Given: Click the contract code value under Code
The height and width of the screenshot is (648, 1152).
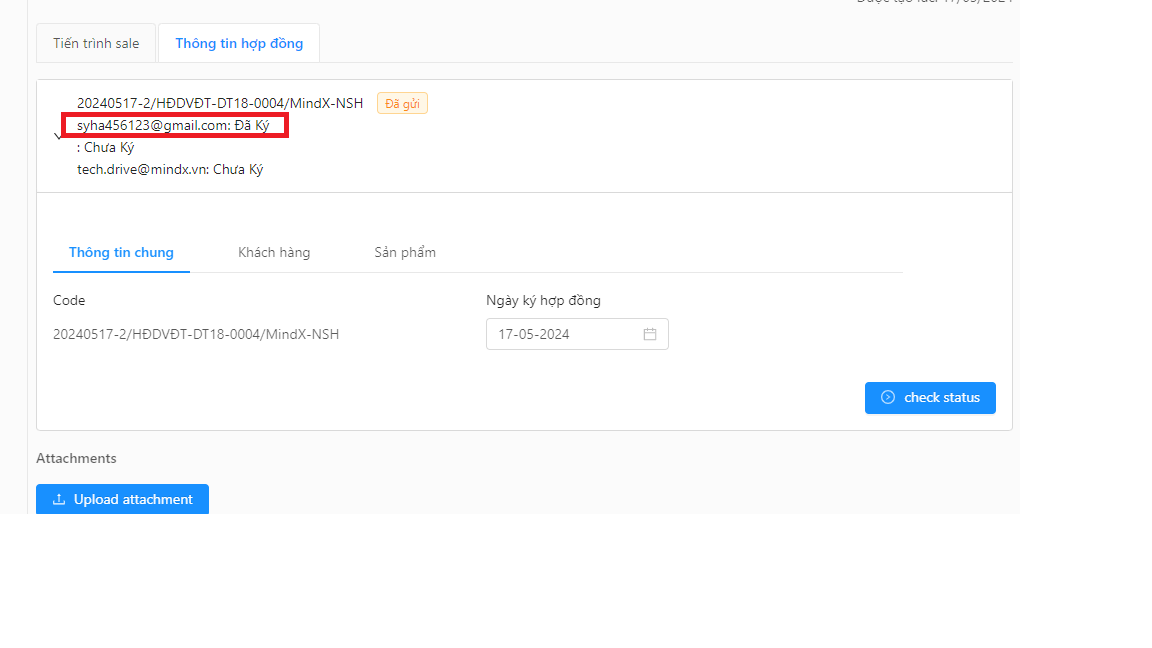Looking at the screenshot, I should point(196,334).
